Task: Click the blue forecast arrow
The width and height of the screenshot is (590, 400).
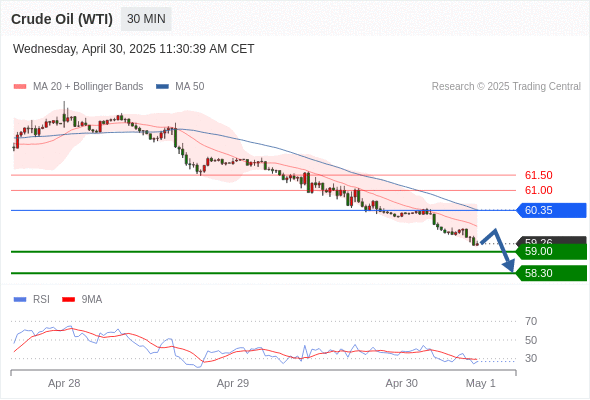Action: point(499,249)
